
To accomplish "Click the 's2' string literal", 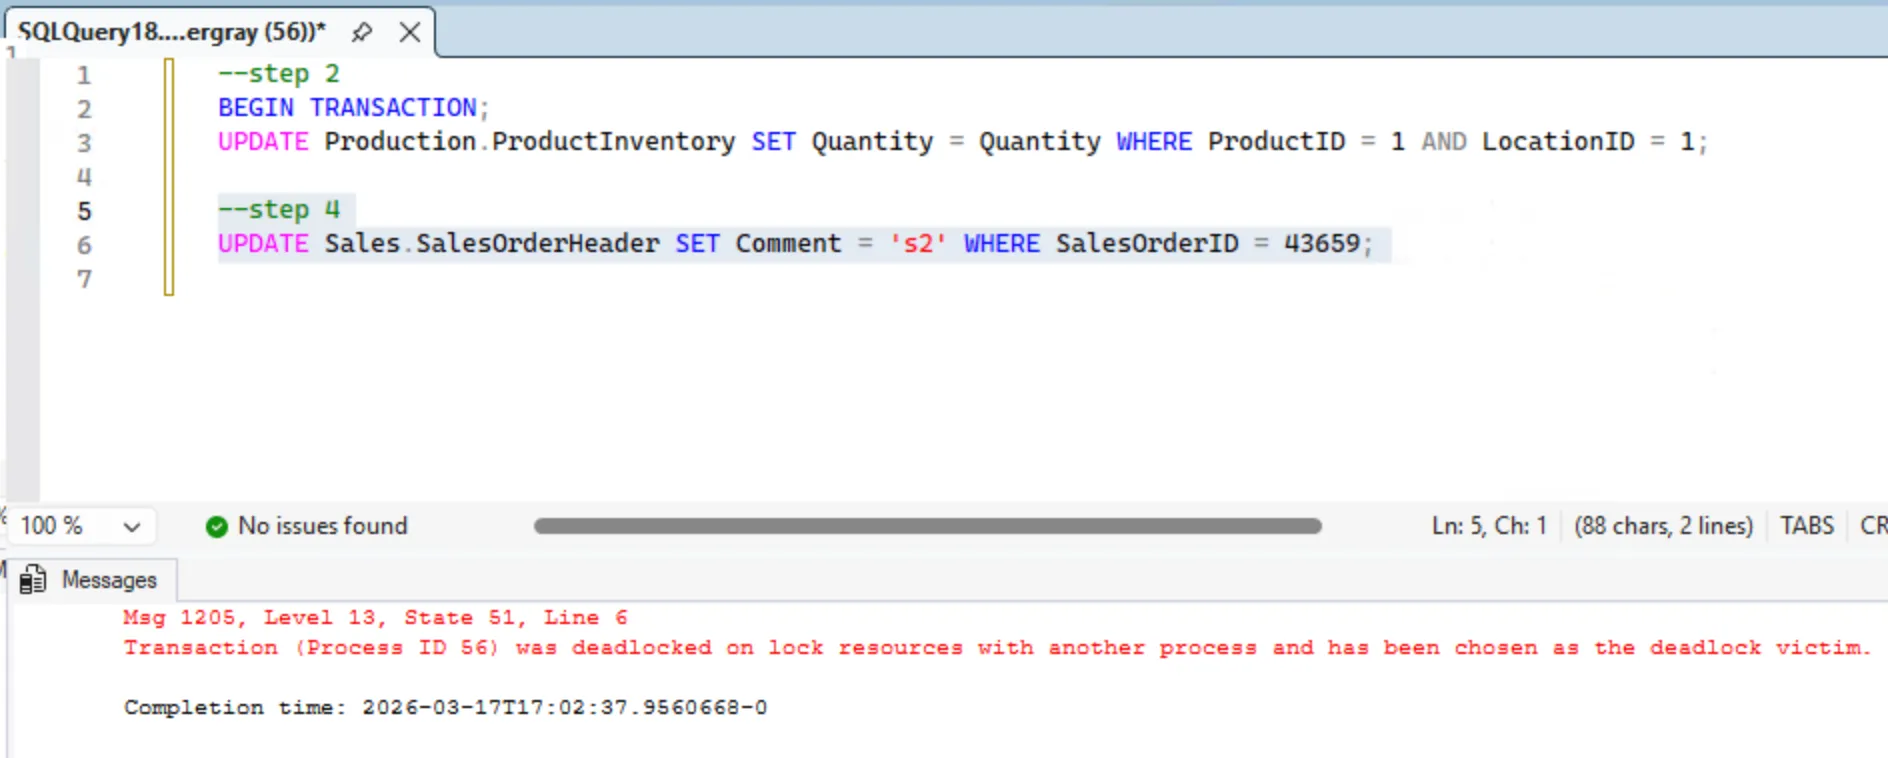I will point(918,244).
